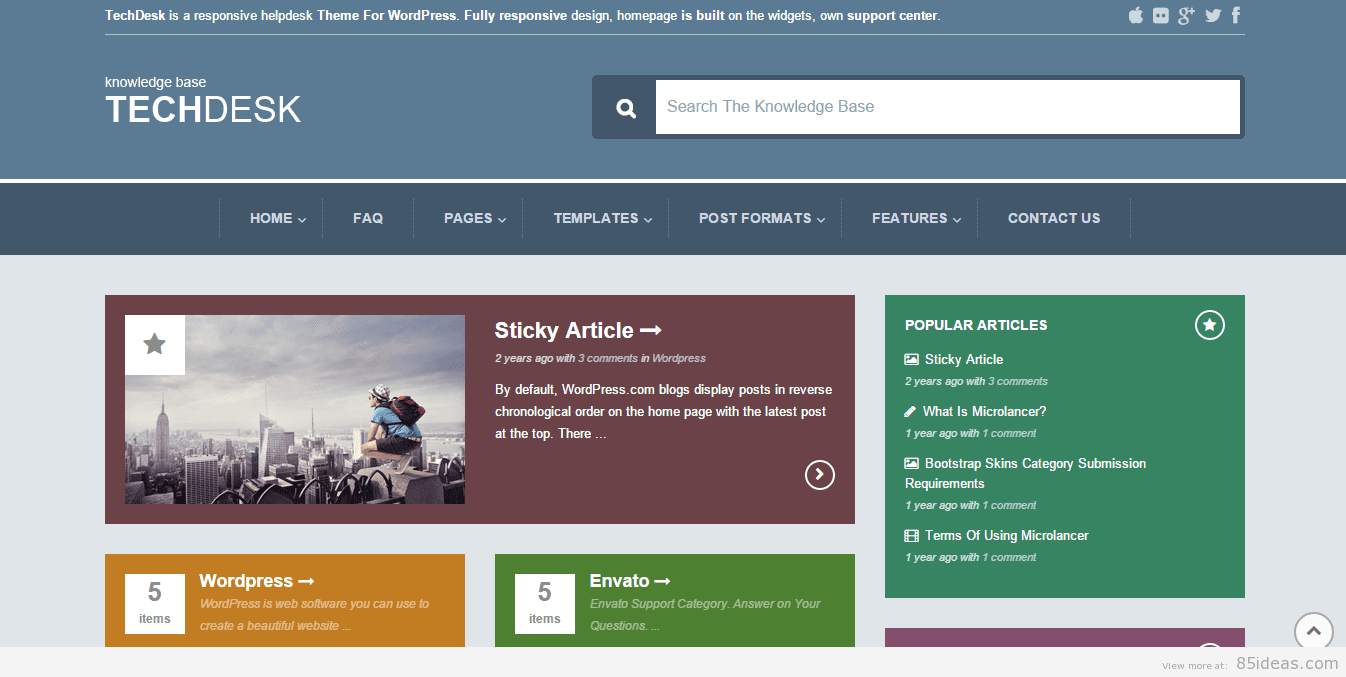Select HOME in navigation bar
This screenshot has width=1346, height=677.
(271, 218)
